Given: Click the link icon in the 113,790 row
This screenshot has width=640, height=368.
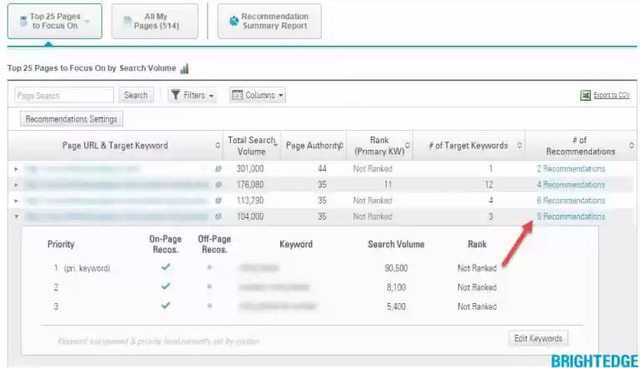Looking at the screenshot, I should 218,201.
